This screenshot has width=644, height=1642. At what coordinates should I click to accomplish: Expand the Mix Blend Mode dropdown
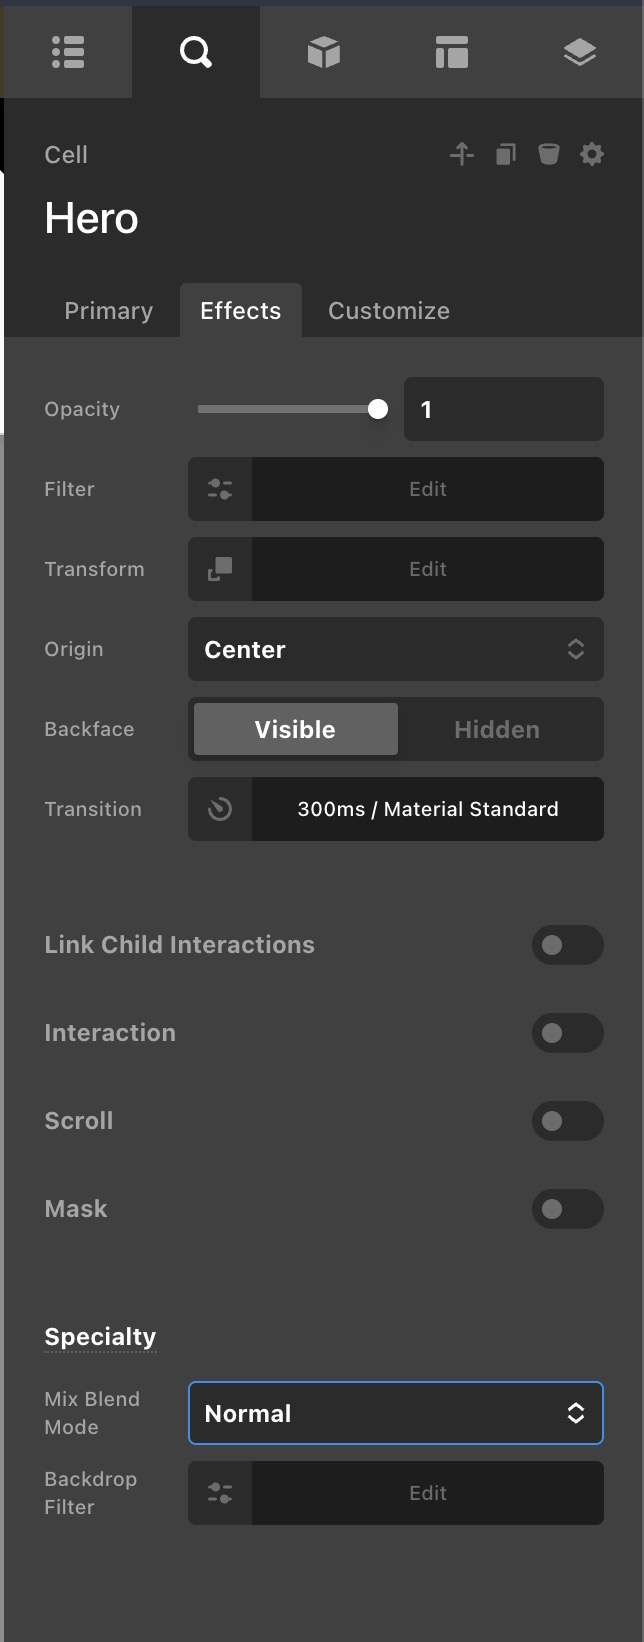396,1413
